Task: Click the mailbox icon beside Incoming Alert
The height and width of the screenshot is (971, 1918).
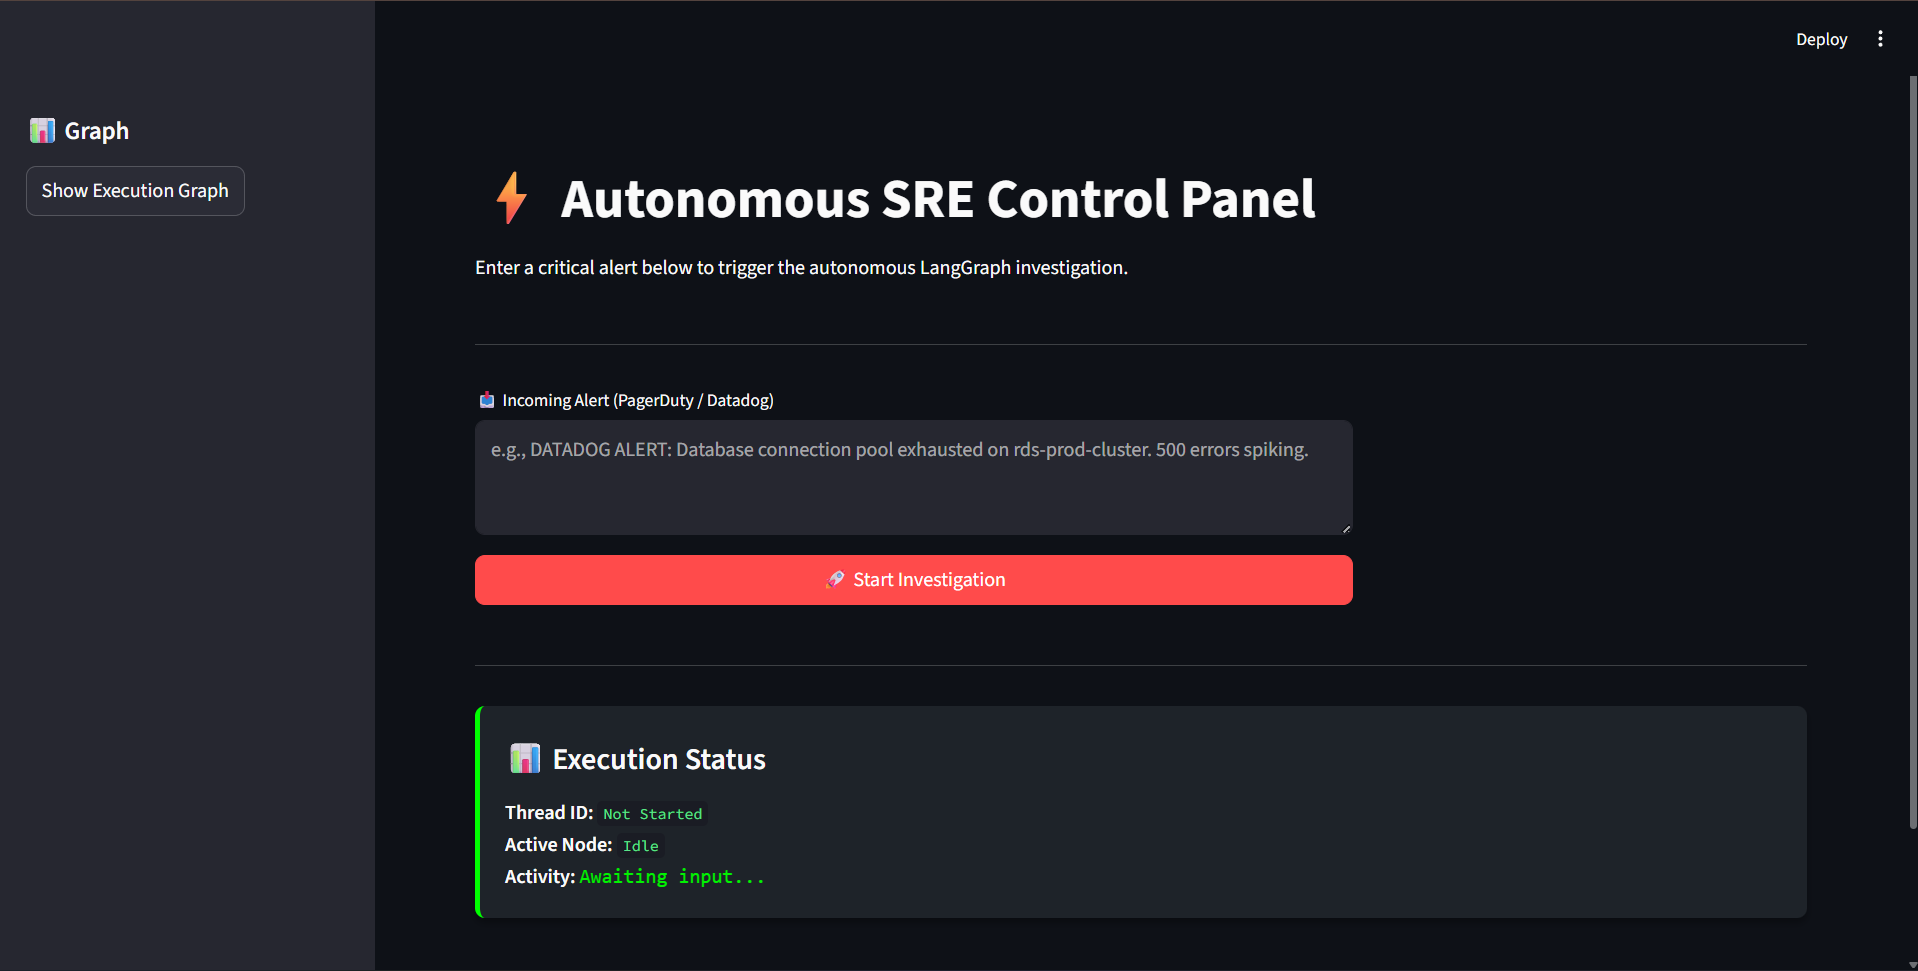Action: pos(487,400)
